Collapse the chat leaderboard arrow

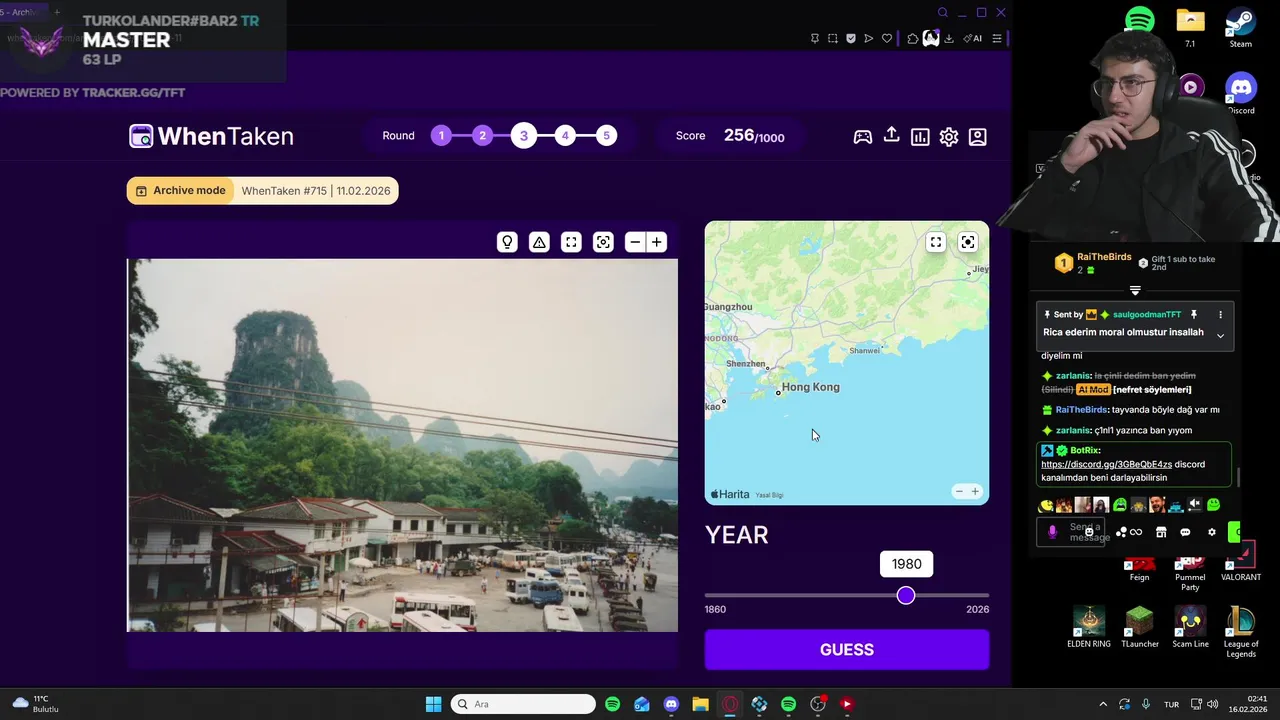coord(1135,291)
